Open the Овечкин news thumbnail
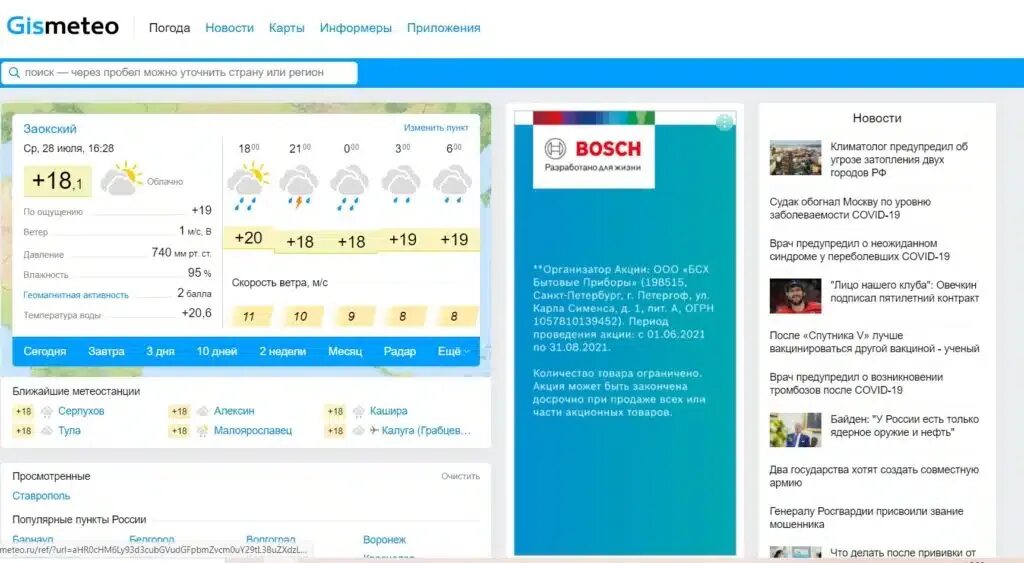 click(x=795, y=296)
